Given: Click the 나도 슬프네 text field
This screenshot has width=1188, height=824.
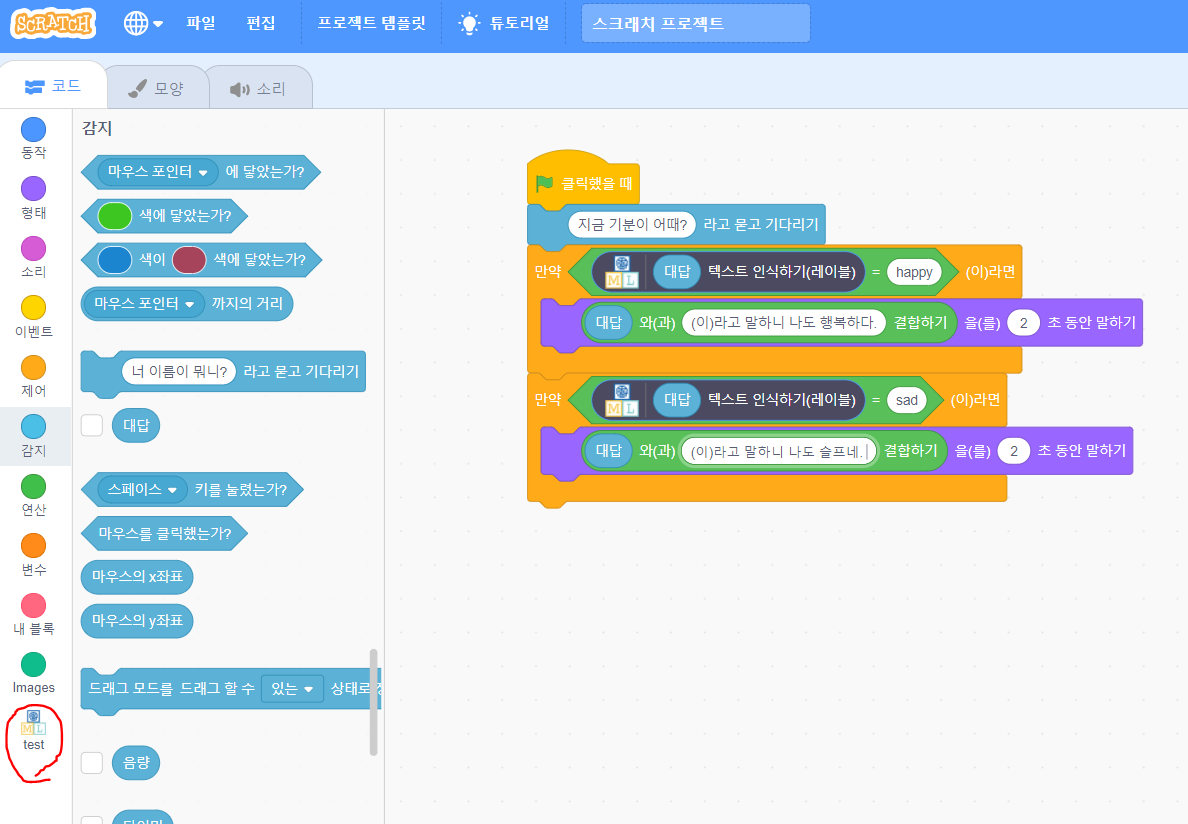Looking at the screenshot, I should [x=779, y=452].
